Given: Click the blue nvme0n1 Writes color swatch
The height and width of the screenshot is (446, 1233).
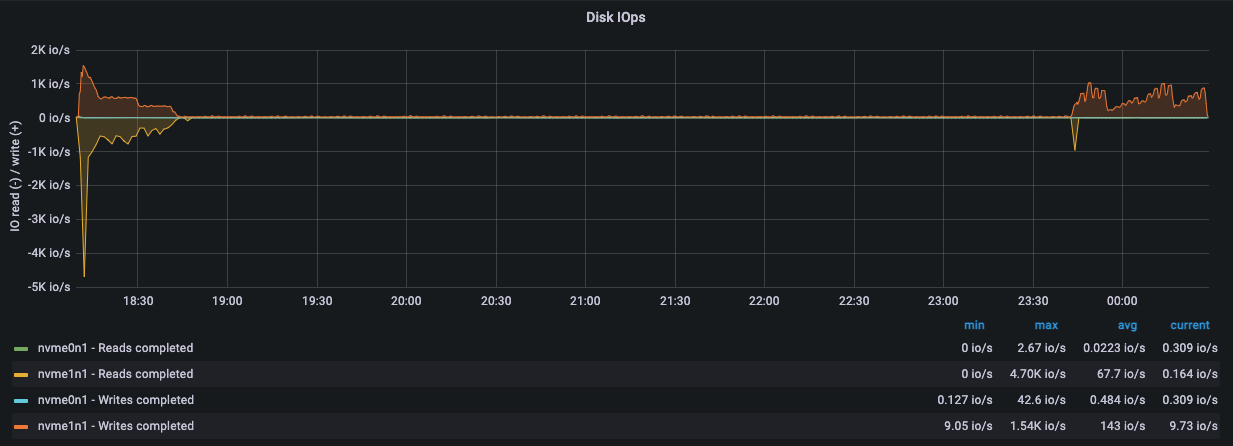Looking at the screenshot, I should pyautogui.click(x=20, y=400).
